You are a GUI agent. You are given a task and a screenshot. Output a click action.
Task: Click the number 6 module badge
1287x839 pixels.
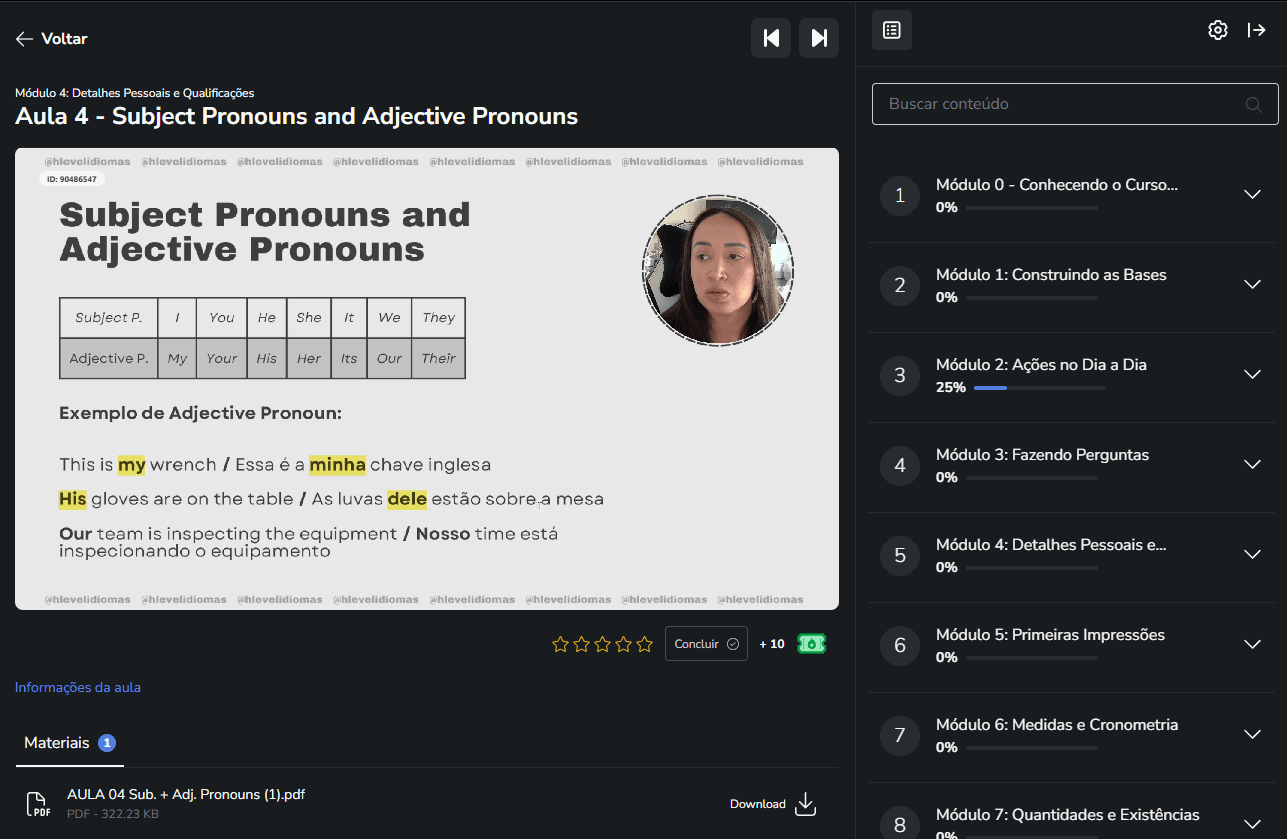click(900, 646)
